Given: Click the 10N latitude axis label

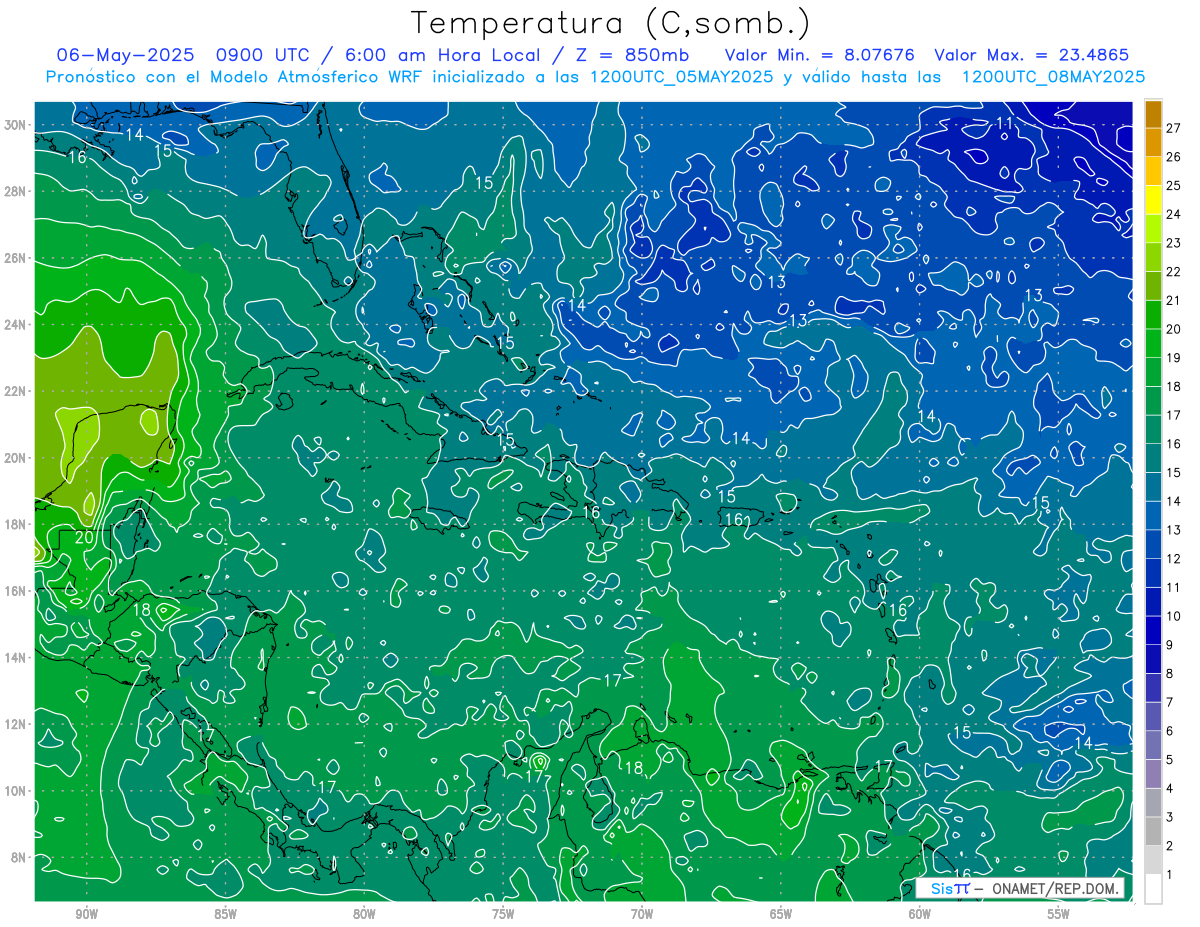Looking at the screenshot, I should click(x=14, y=791).
